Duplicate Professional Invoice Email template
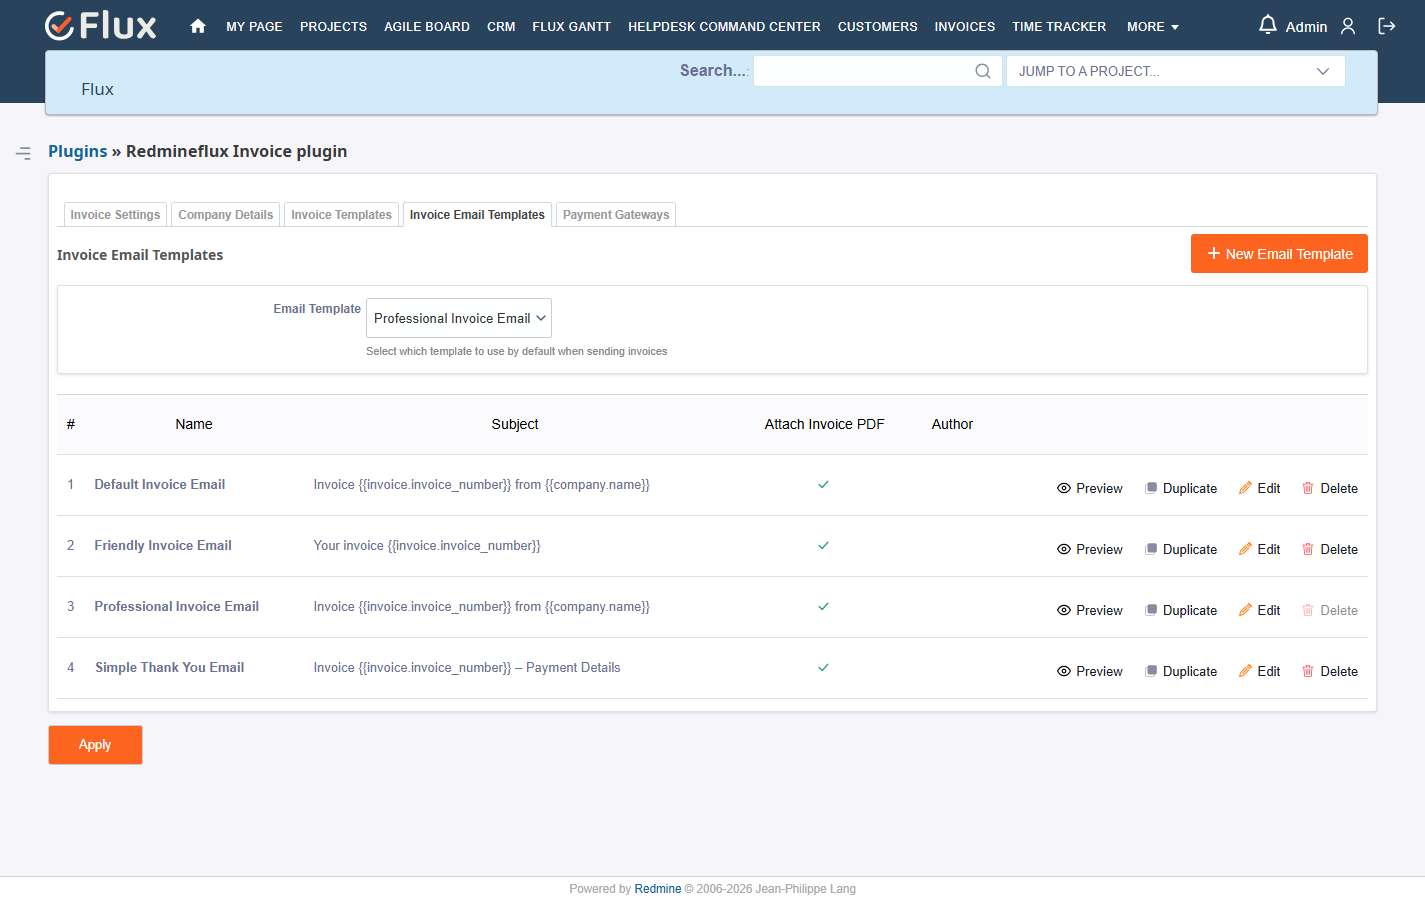This screenshot has width=1425, height=900. click(1181, 610)
